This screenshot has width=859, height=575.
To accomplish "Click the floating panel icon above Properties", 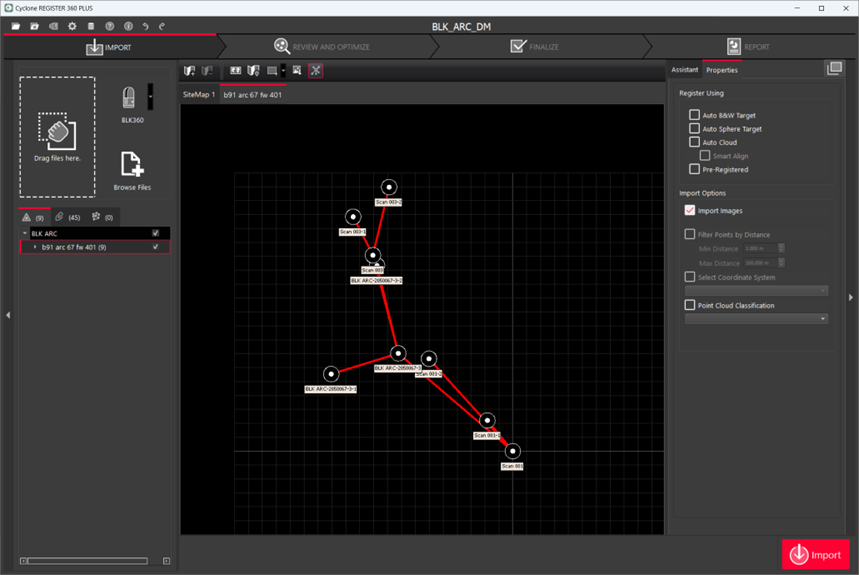I will [834, 68].
